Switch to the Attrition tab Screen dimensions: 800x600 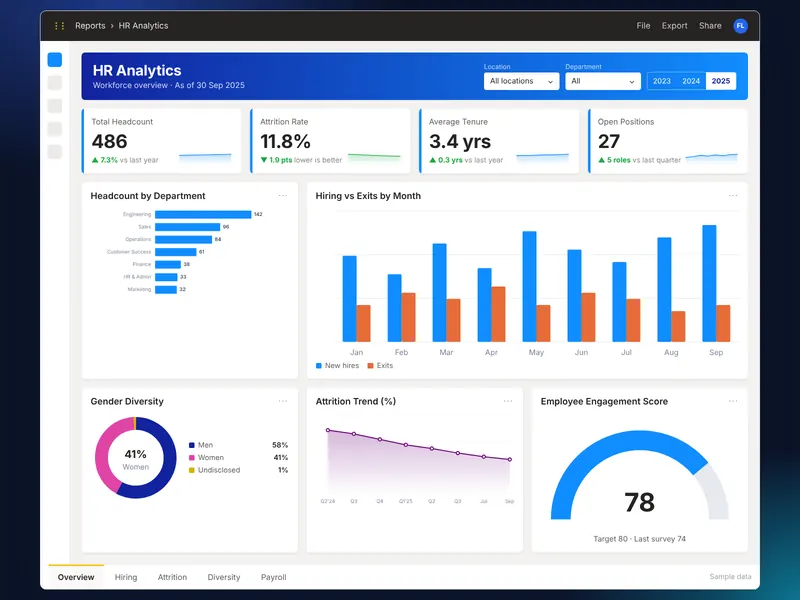[x=172, y=577]
